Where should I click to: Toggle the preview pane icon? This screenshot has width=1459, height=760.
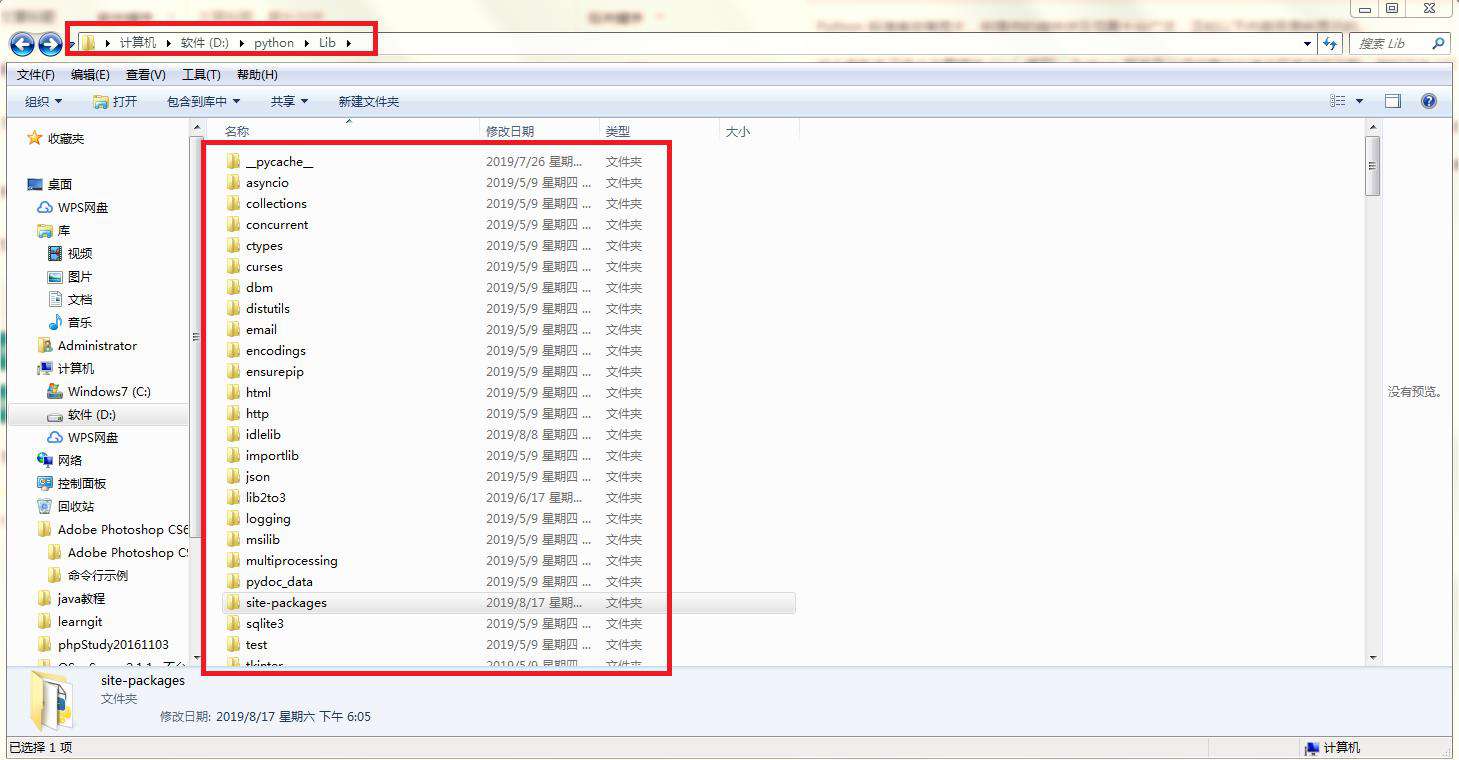pyautogui.click(x=1393, y=101)
